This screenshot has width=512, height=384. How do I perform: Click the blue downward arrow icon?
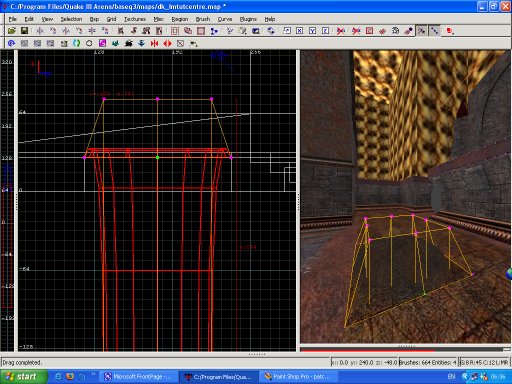click(141, 43)
